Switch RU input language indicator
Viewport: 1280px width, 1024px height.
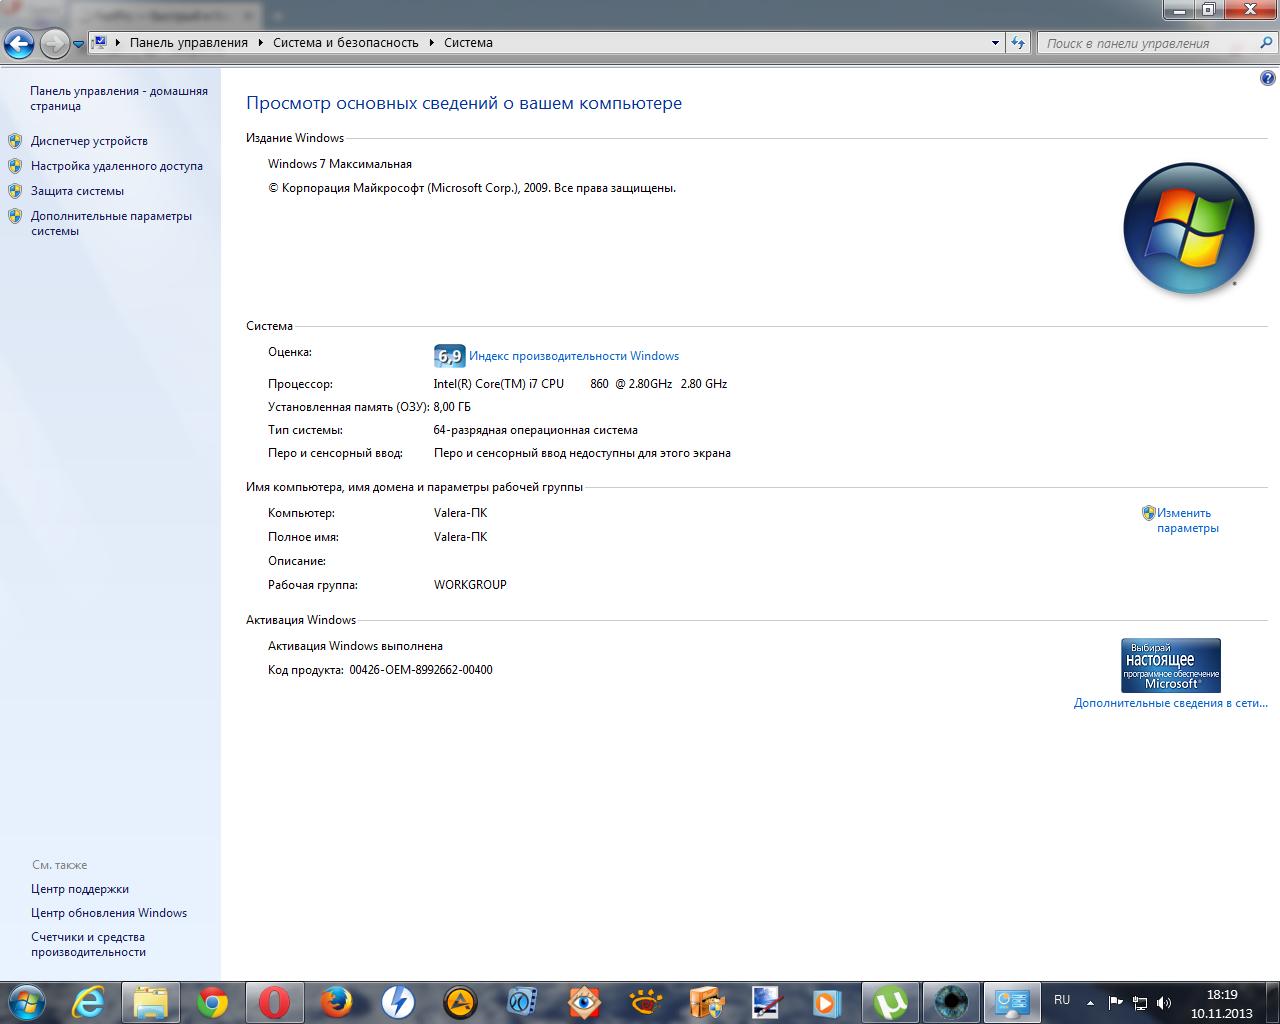click(x=1062, y=1000)
